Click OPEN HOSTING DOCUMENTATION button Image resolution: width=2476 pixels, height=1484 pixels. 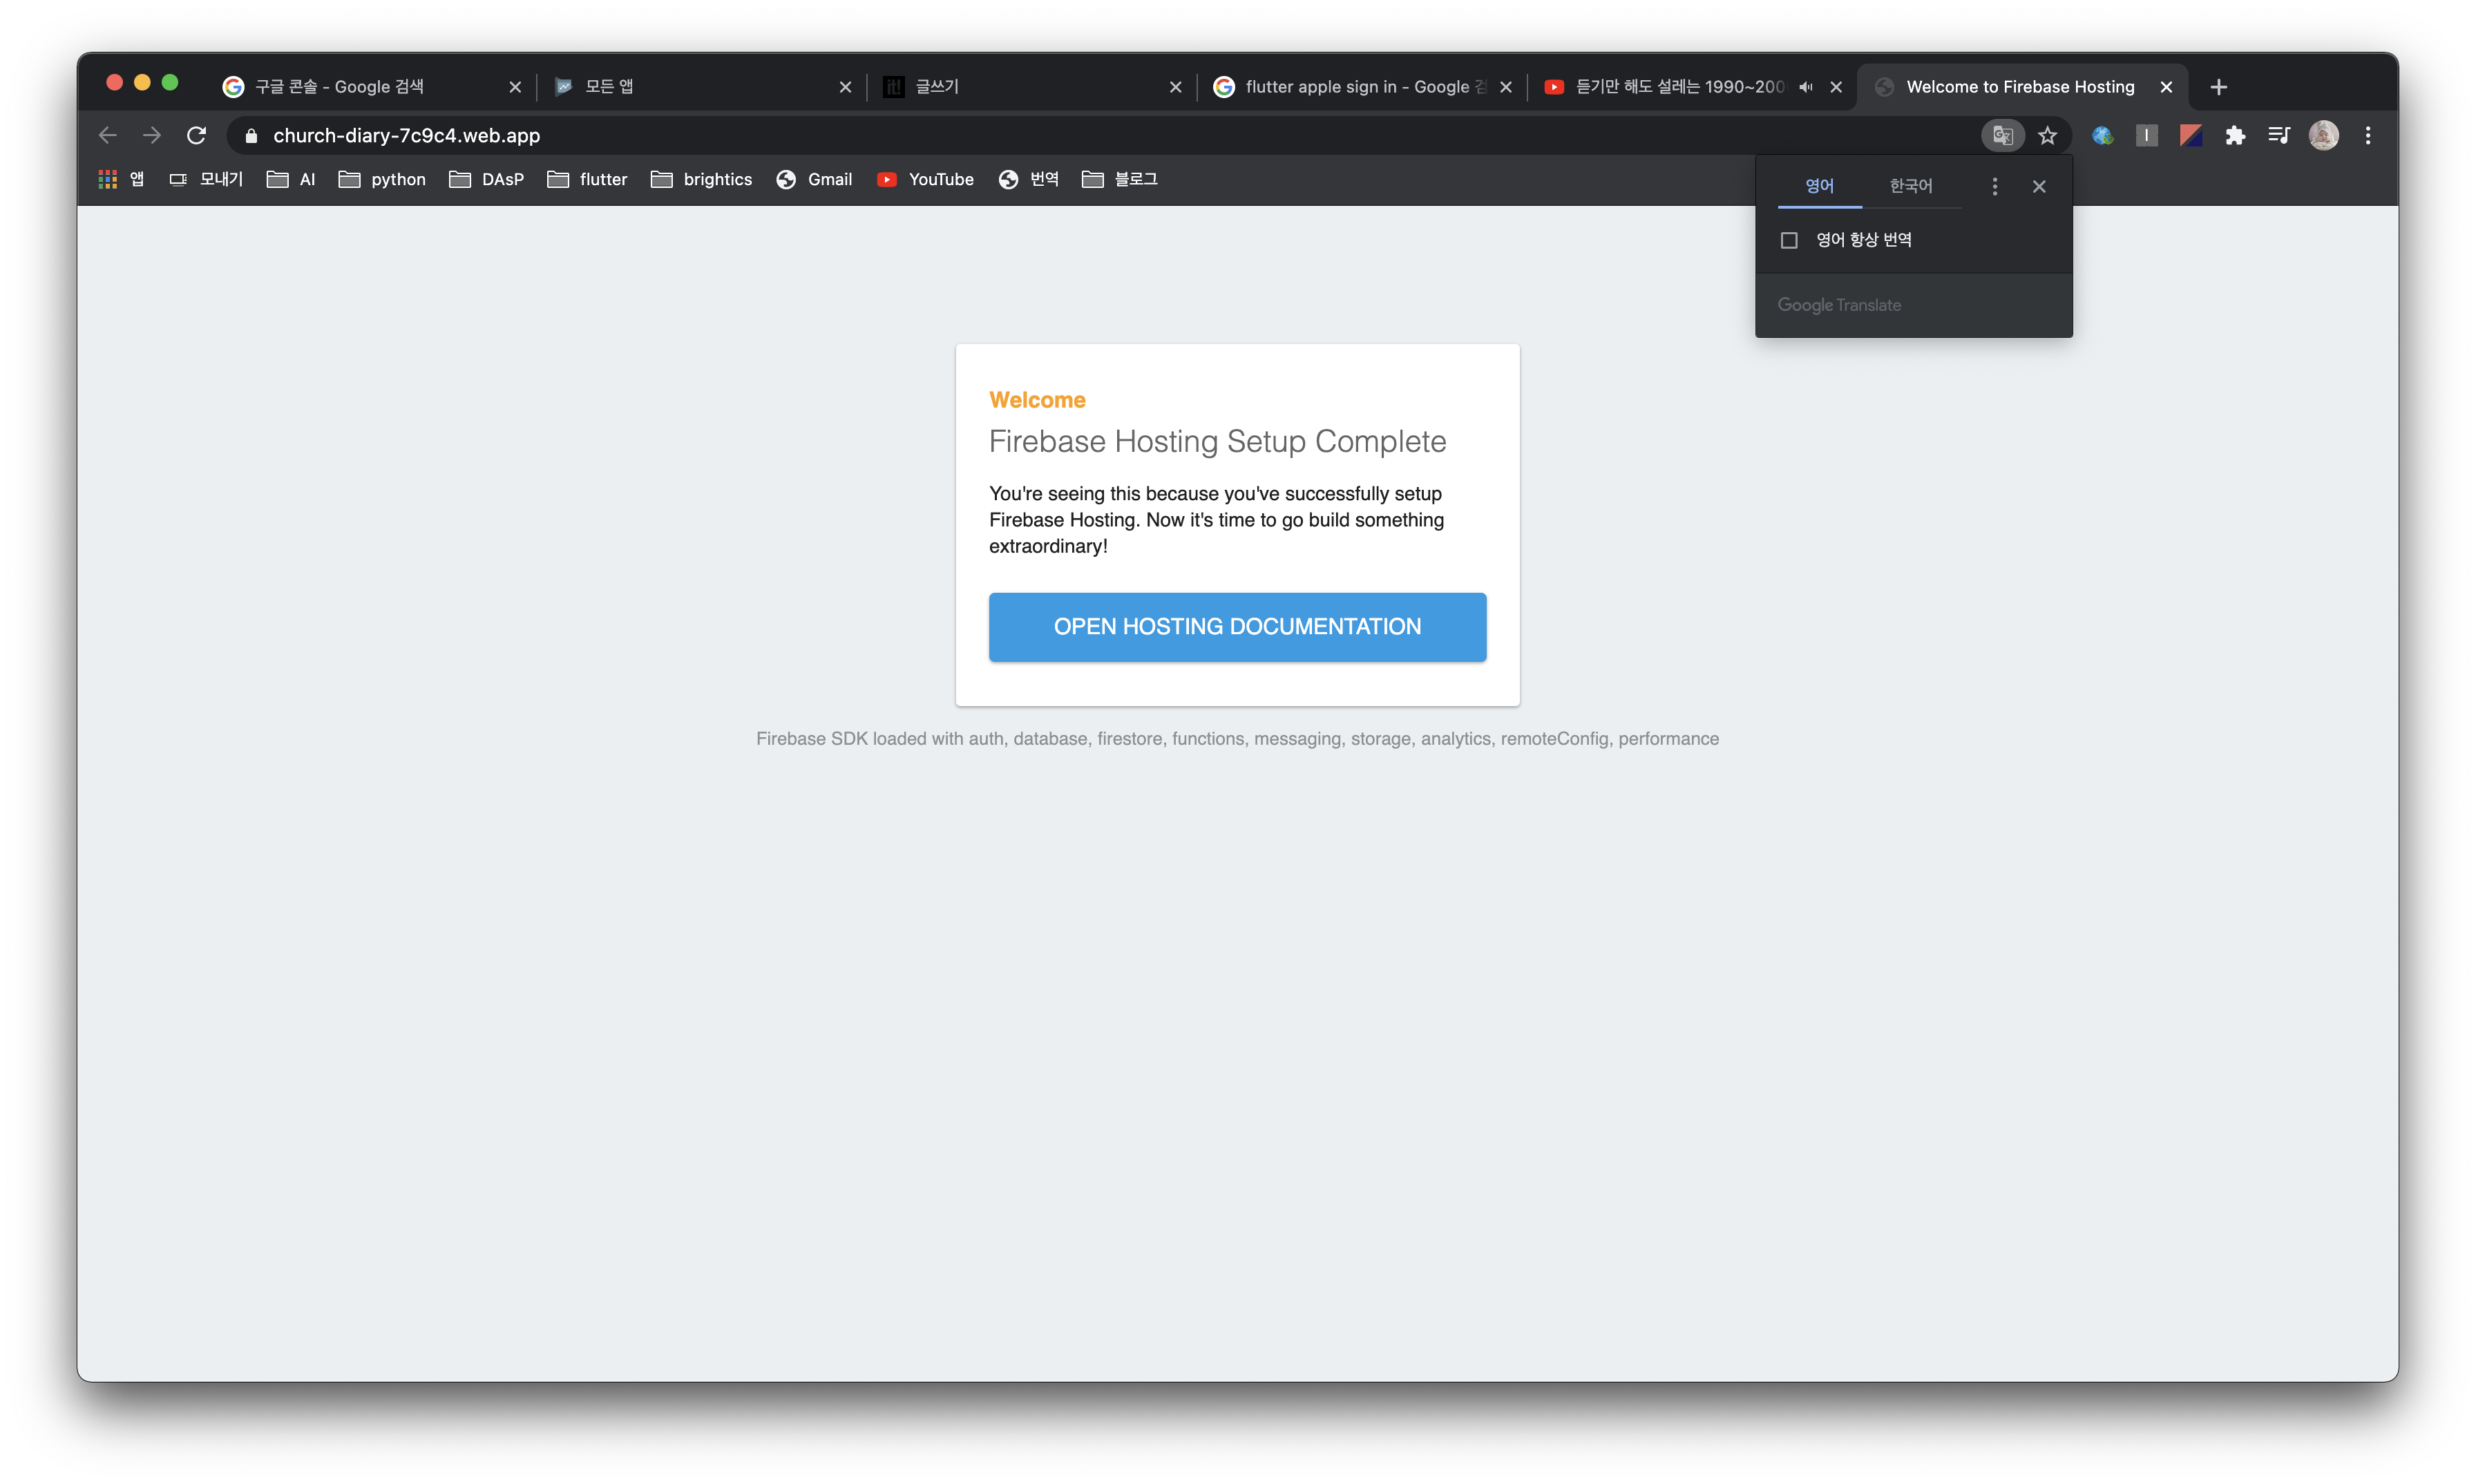pos(1237,626)
